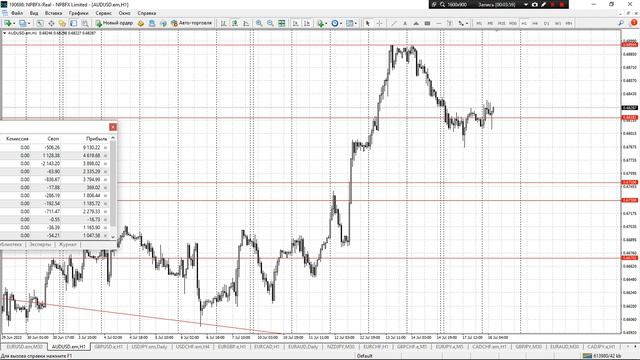The image size is (640, 360).
Task: Open the toolbar search magnifier
Action: click(x=621, y=23)
